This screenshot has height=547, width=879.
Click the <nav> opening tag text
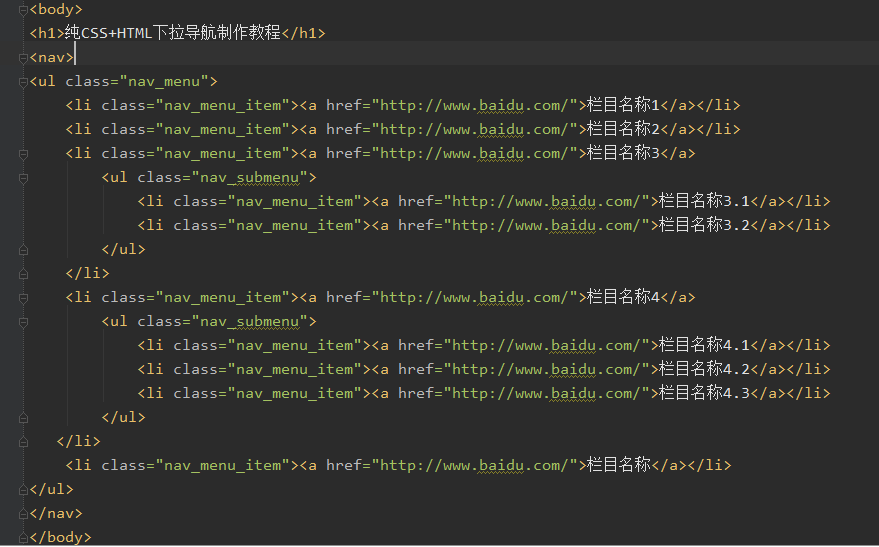click(x=52, y=58)
